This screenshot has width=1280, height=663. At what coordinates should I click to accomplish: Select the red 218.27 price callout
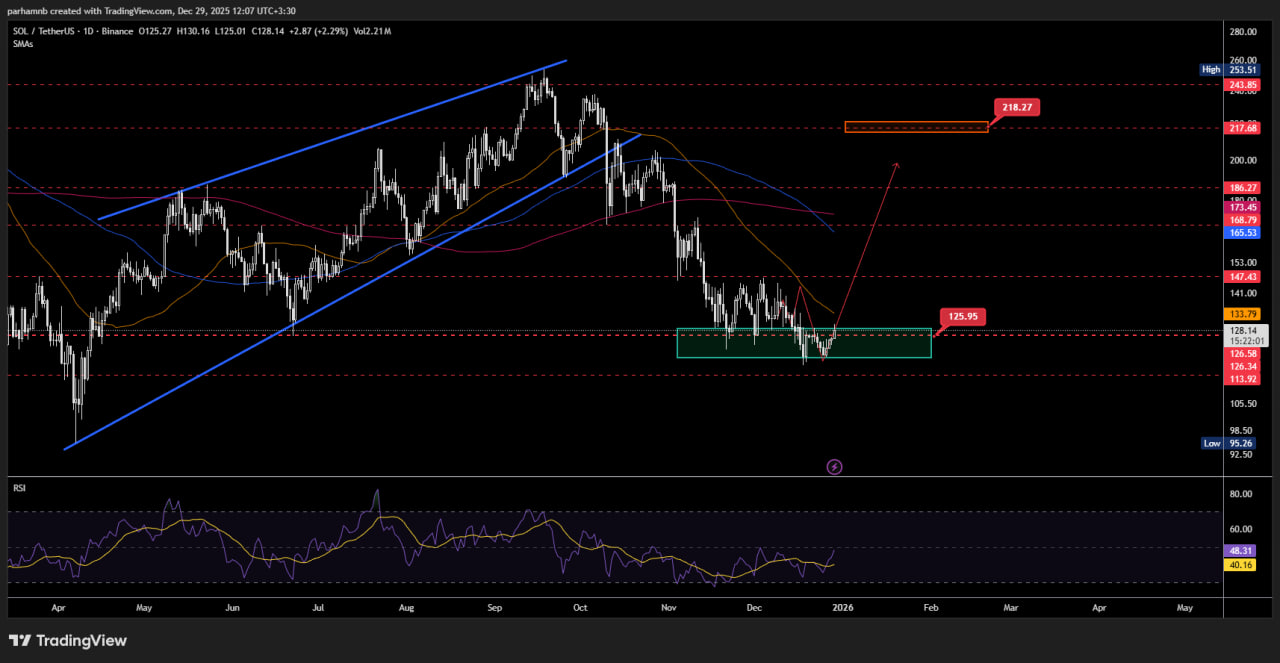click(x=1016, y=108)
